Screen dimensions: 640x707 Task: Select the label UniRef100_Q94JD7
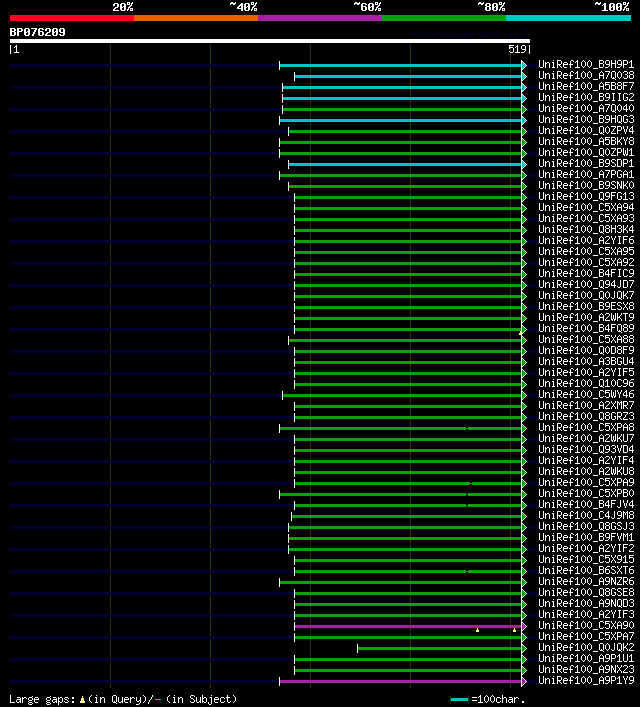[x=586, y=285]
